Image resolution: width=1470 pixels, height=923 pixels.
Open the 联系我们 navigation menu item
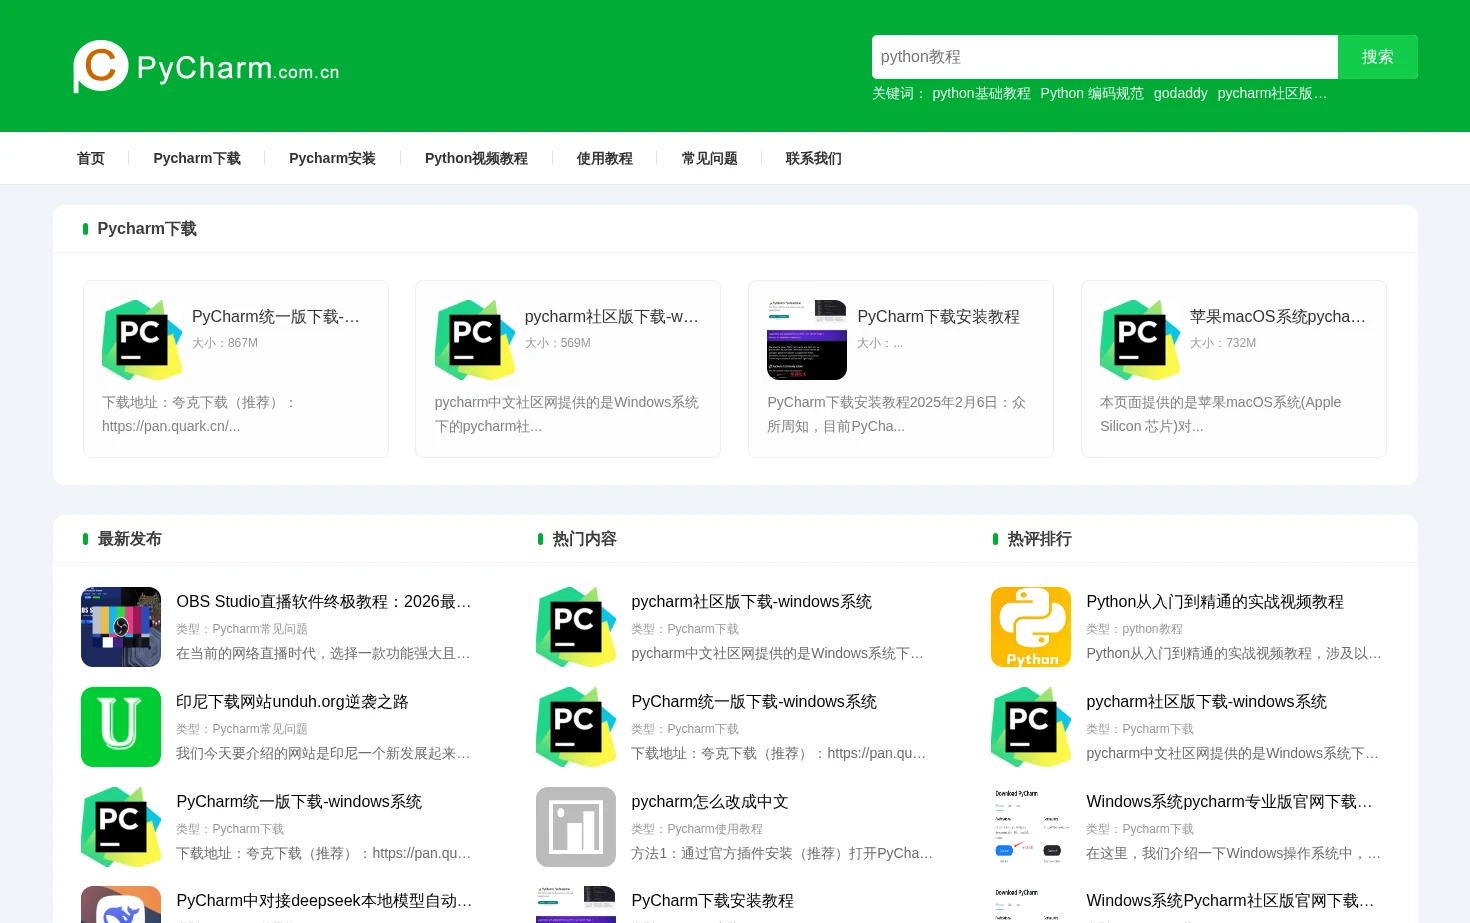coord(814,158)
